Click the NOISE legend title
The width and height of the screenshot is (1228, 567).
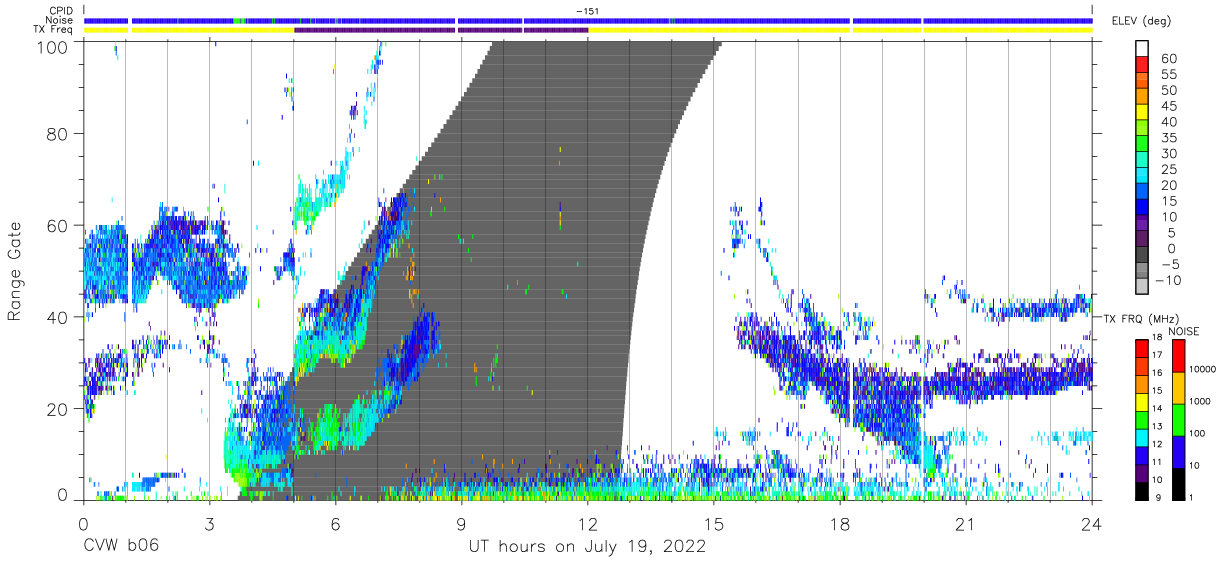1183,331
